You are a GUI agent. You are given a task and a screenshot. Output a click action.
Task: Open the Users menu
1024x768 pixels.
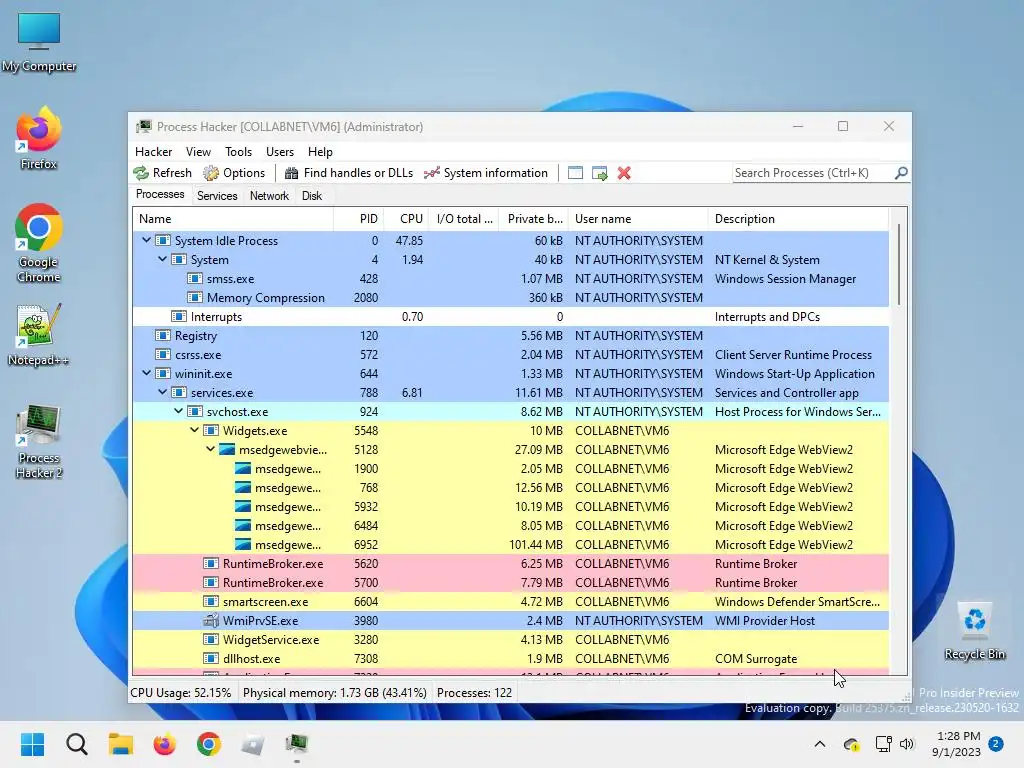tap(280, 152)
